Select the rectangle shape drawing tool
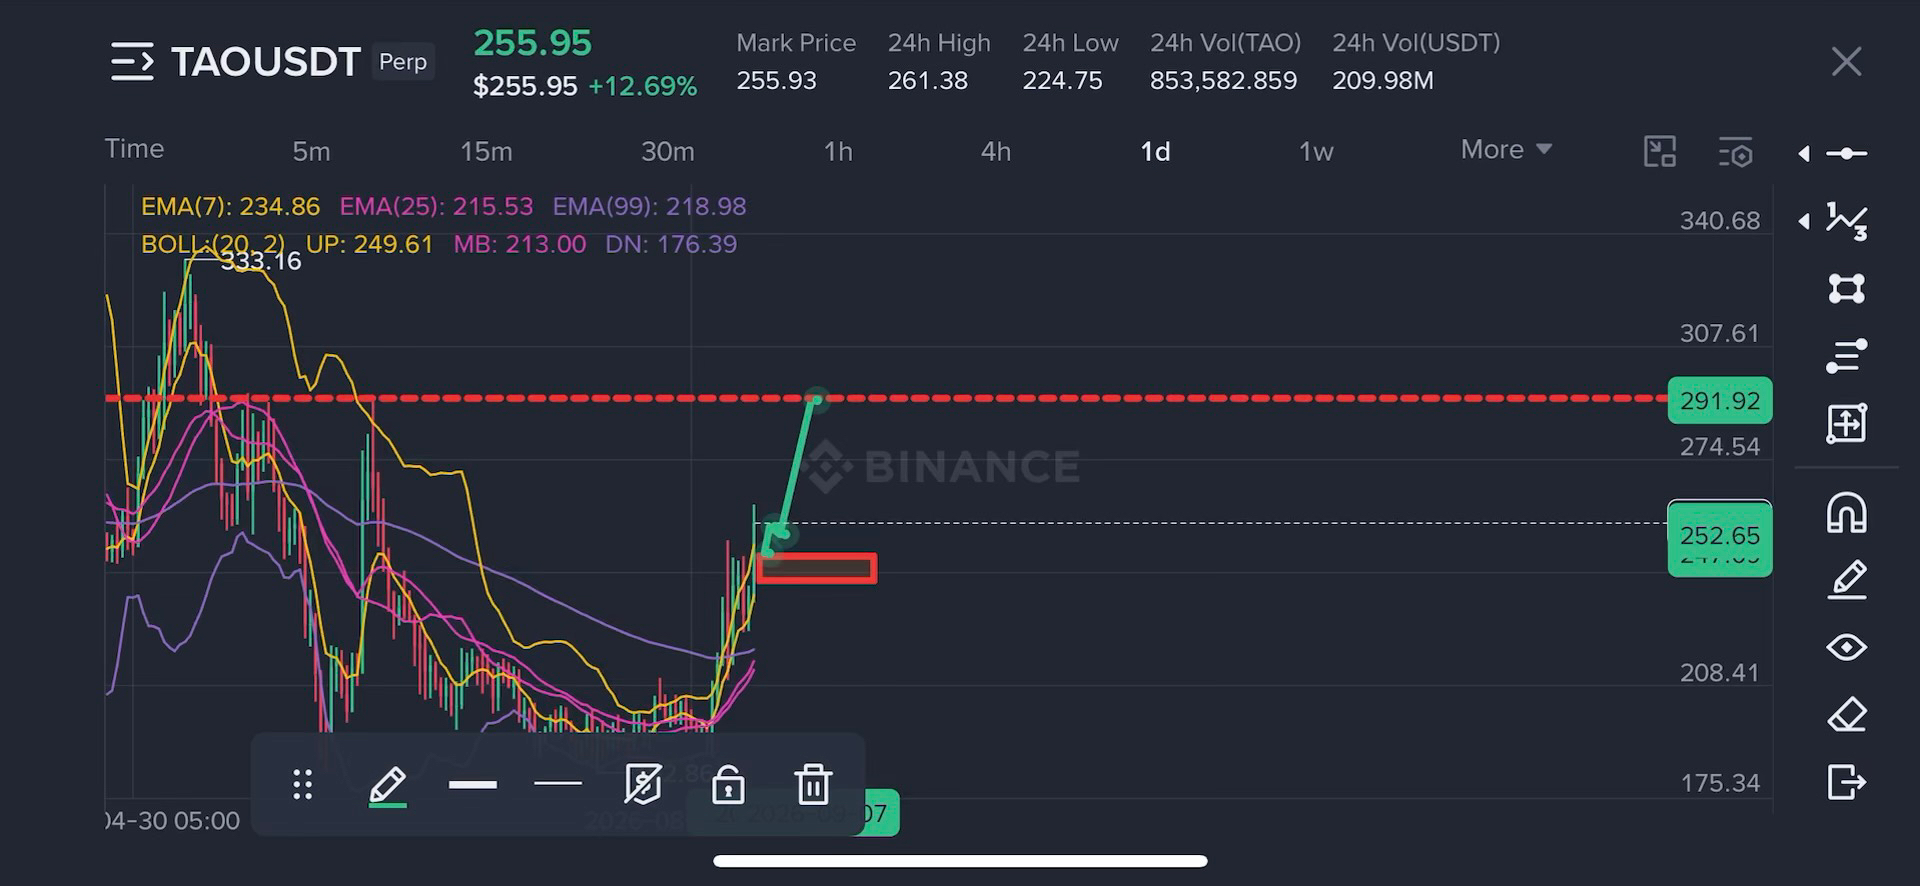The image size is (1920, 886). (1847, 288)
